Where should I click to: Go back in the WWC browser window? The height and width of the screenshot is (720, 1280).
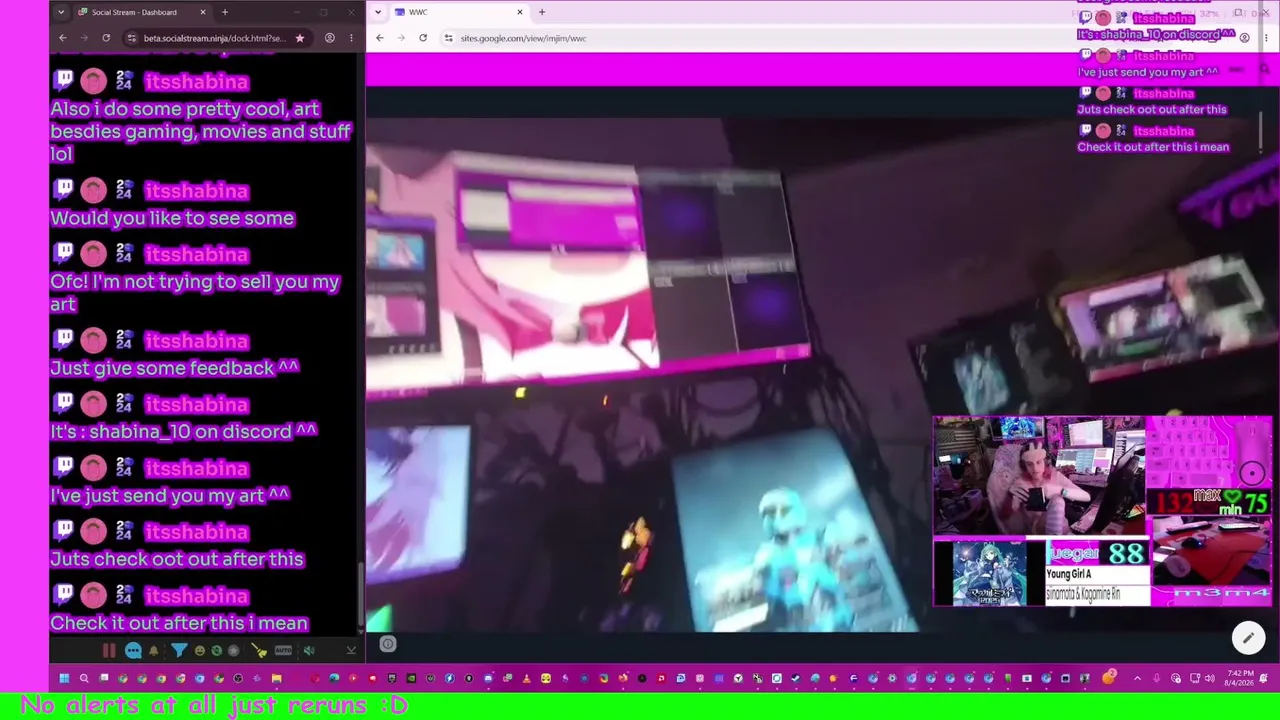click(380, 38)
